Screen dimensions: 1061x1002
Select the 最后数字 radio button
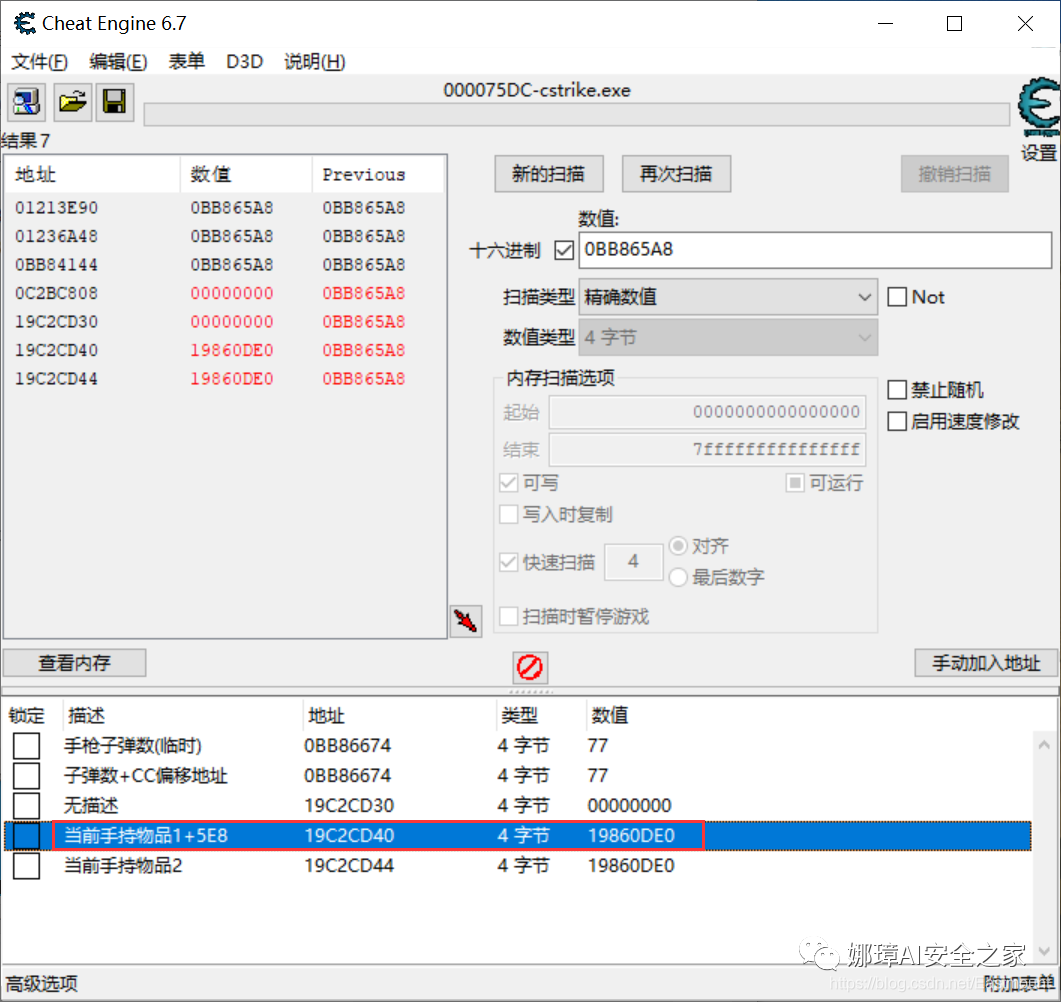(x=678, y=577)
